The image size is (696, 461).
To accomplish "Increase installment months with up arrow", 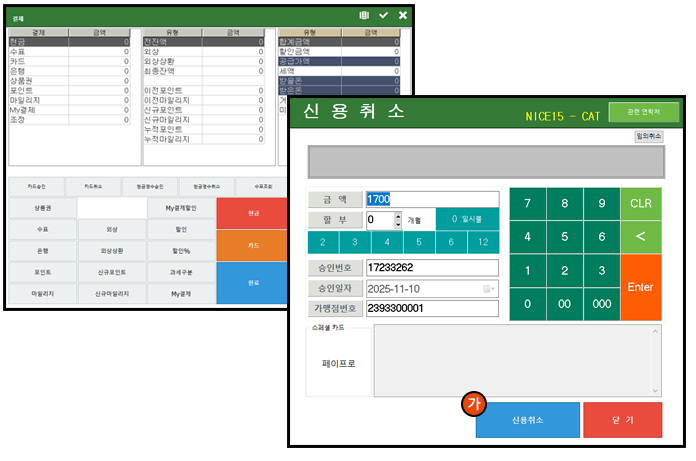I will tap(398, 216).
